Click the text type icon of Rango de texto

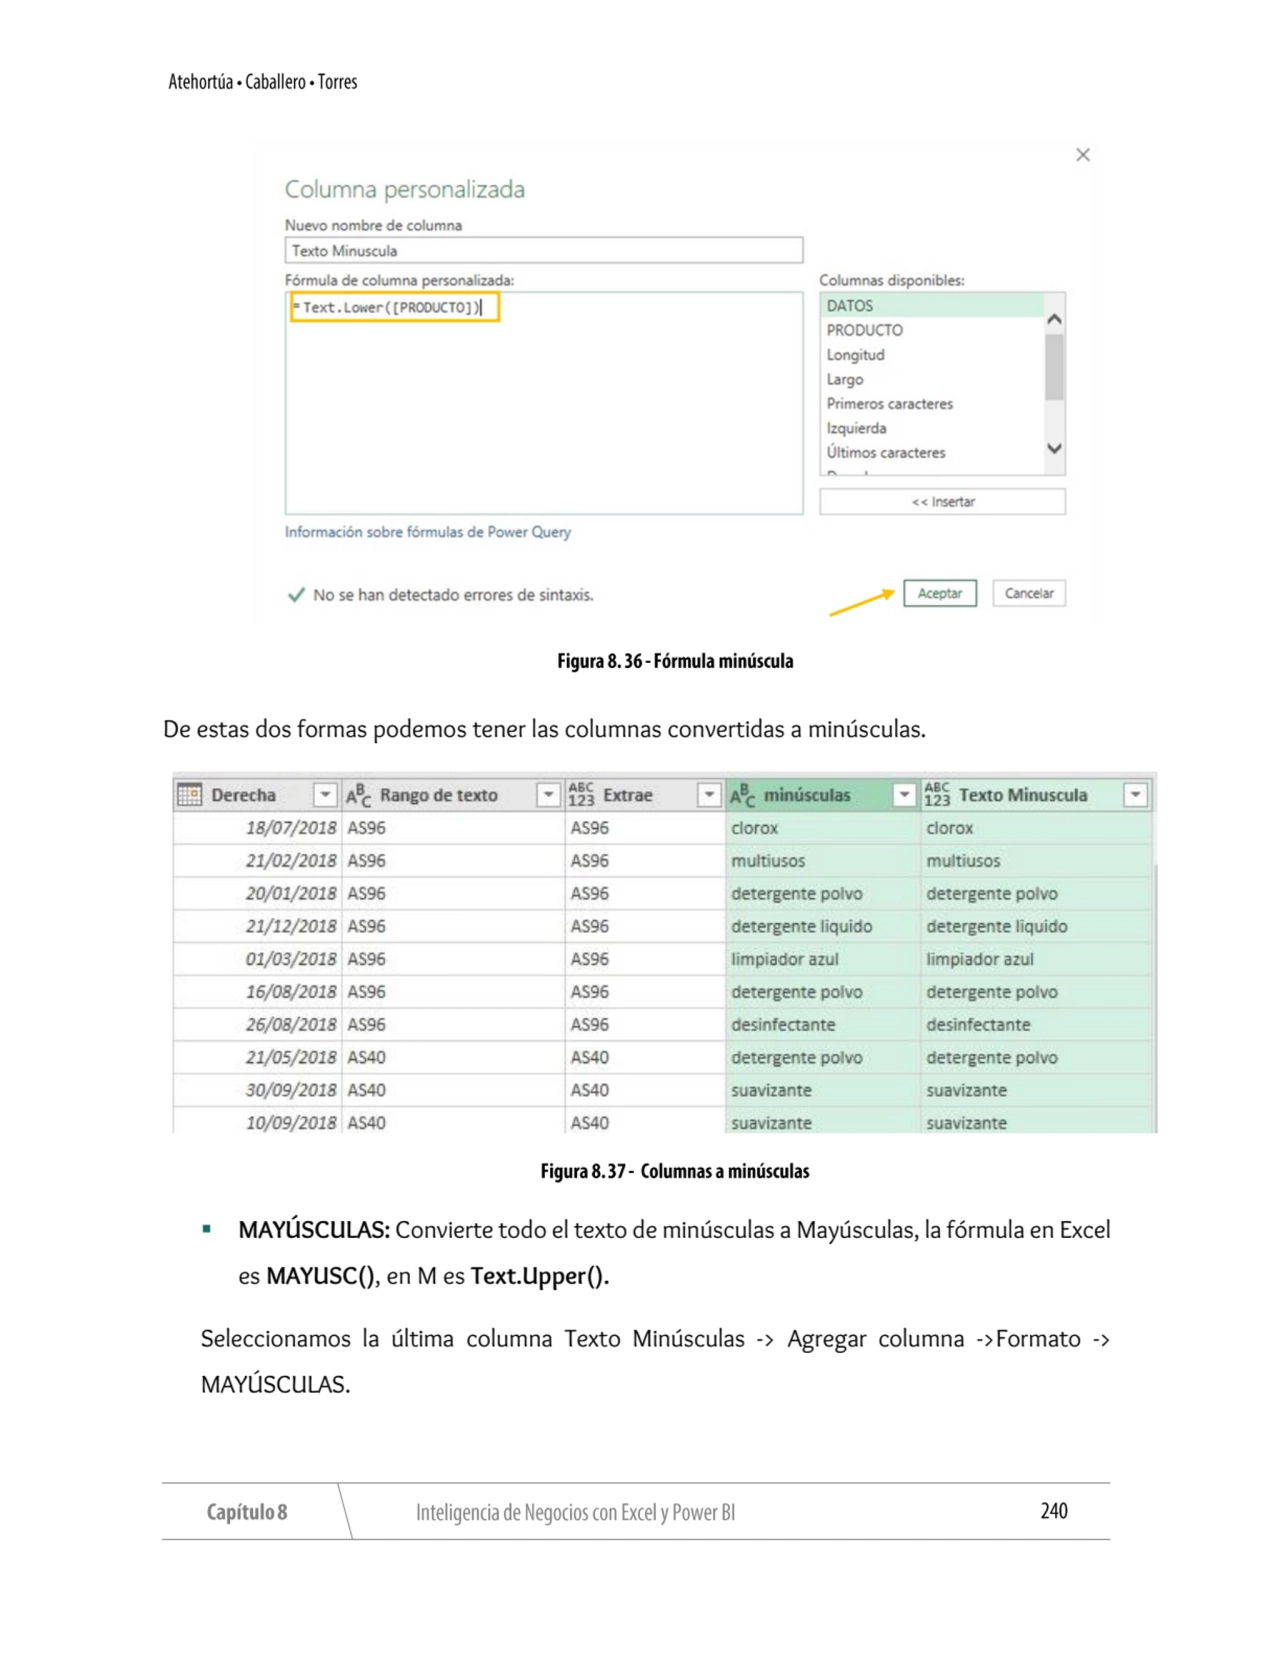click(x=358, y=795)
